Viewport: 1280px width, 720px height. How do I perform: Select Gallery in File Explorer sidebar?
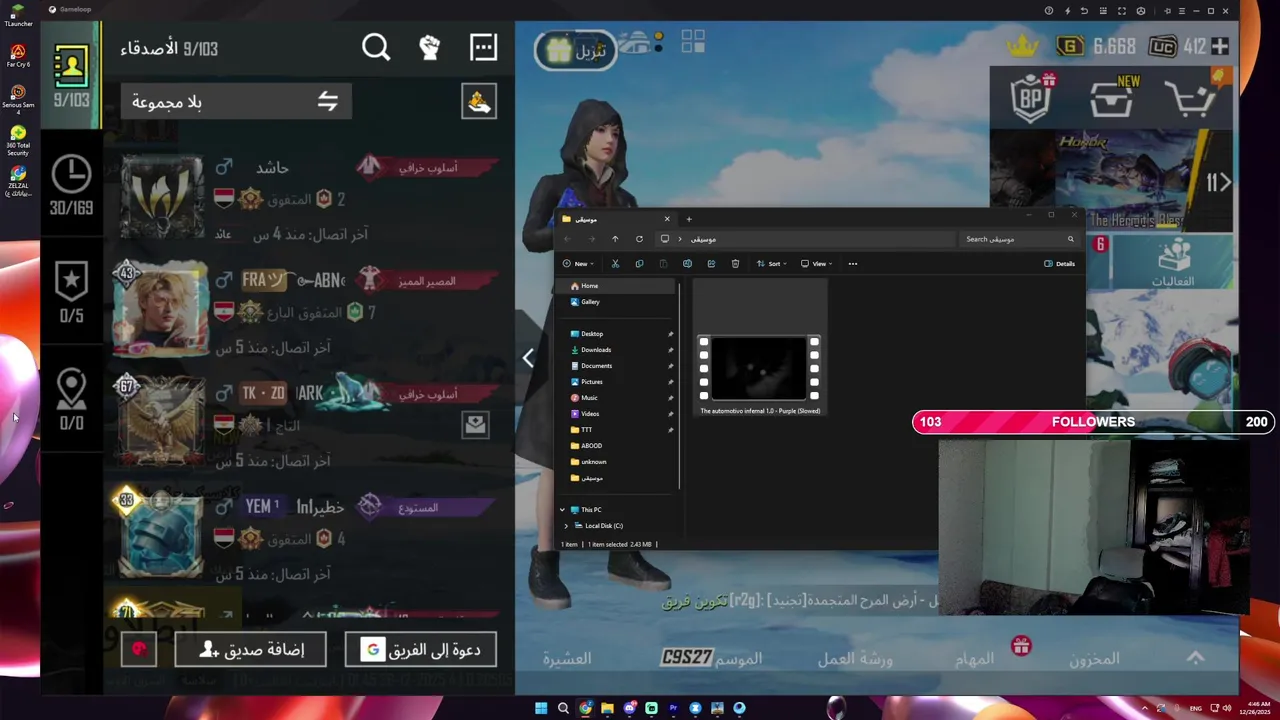pos(617,302)
